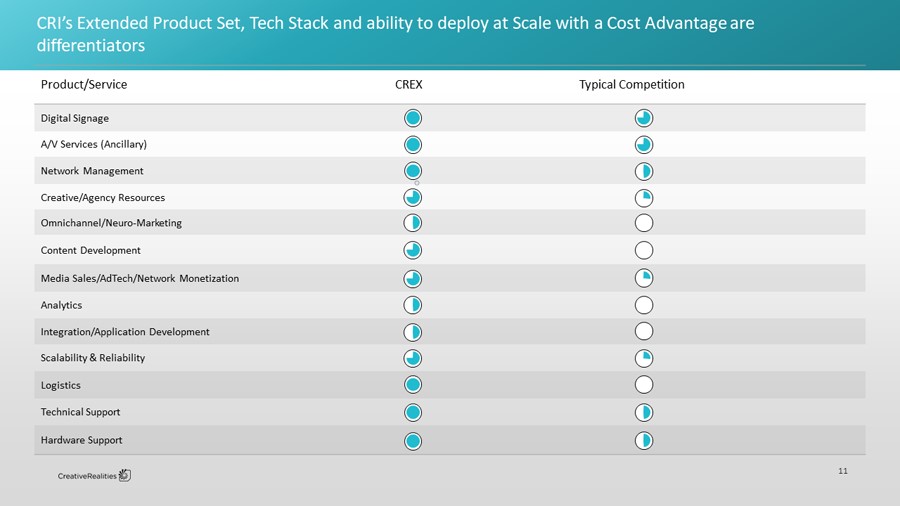The width and height of the screenshot is (900, 506).
Task: Click the Technical Support row label
Action: click(x=80, y=412)
